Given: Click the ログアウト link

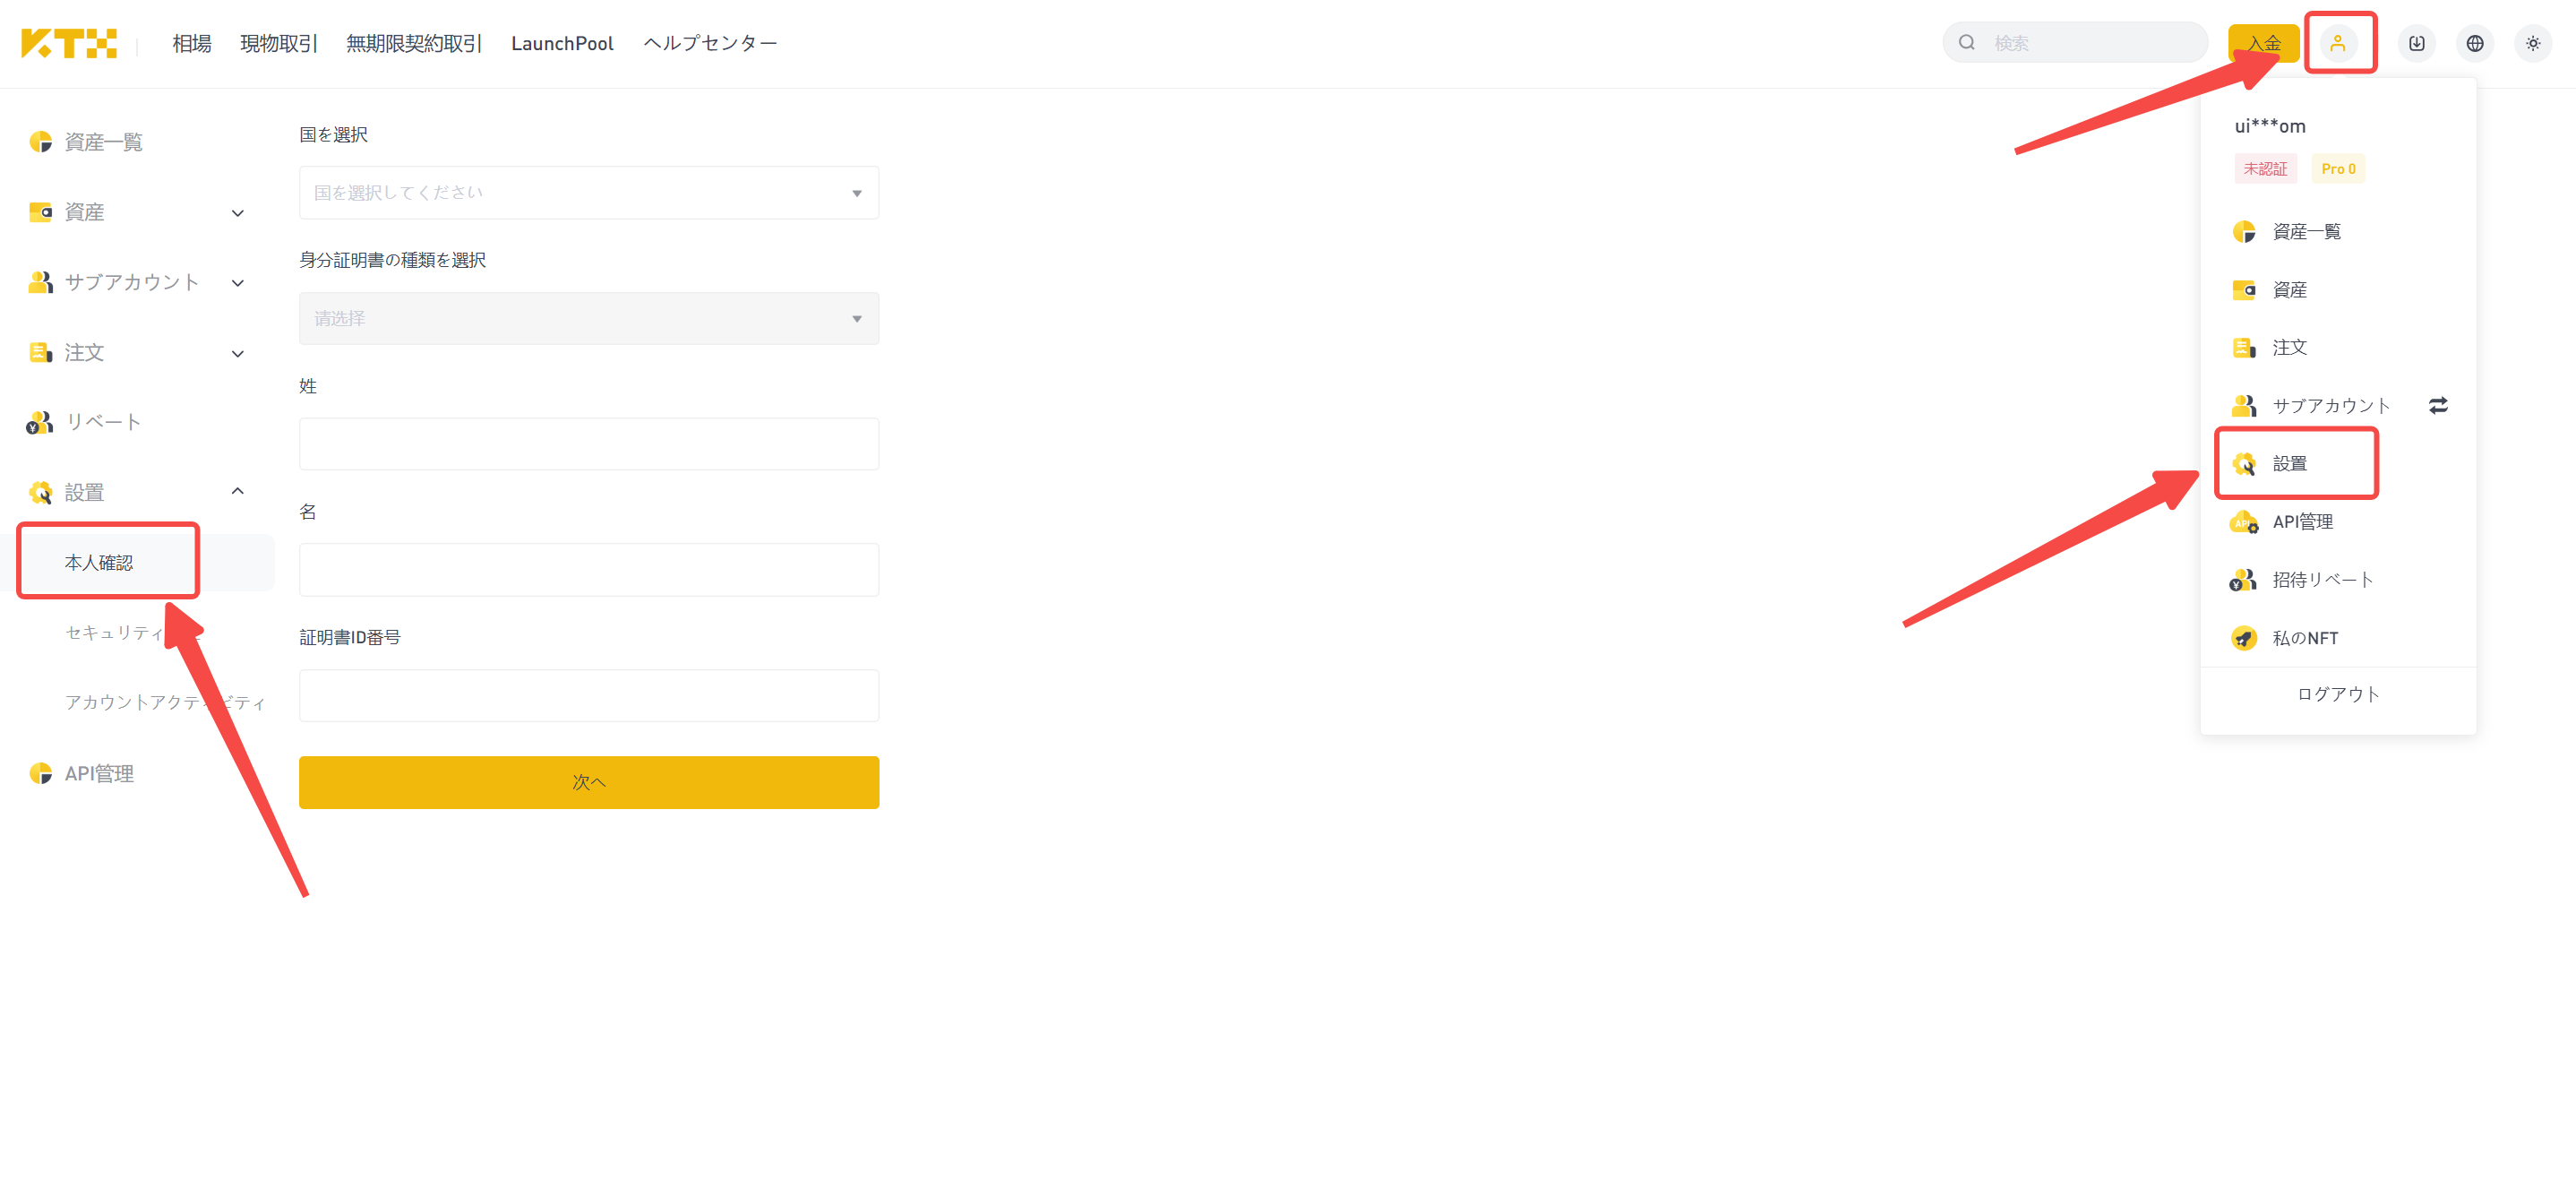Looking at the screenshot, I should click(2338, 694).
